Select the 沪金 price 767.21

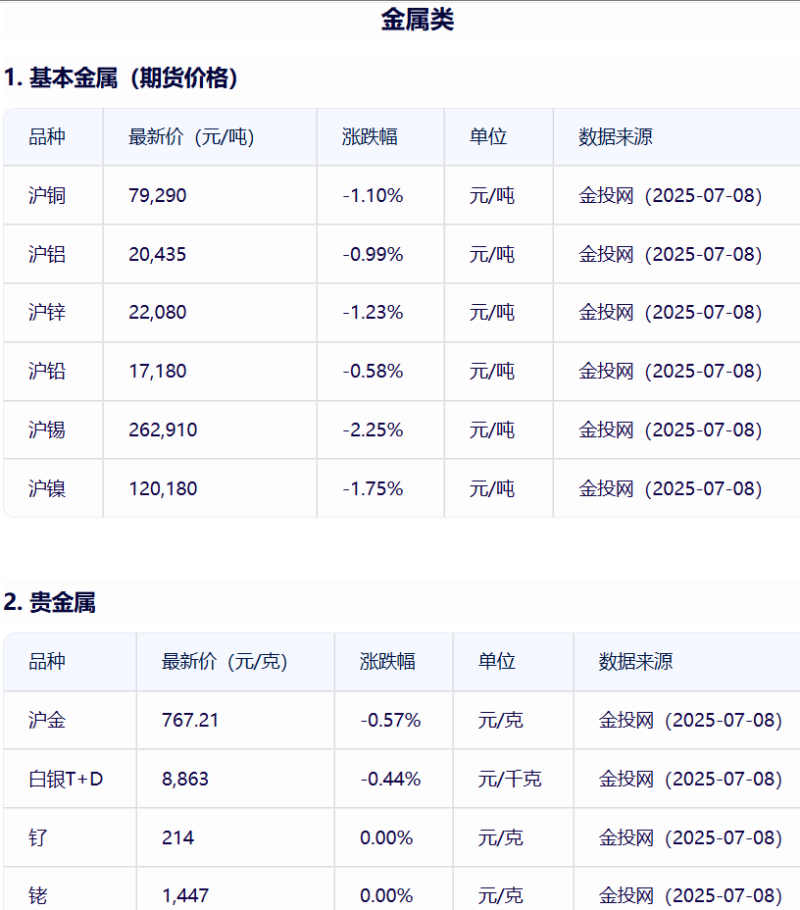[190, 720]
